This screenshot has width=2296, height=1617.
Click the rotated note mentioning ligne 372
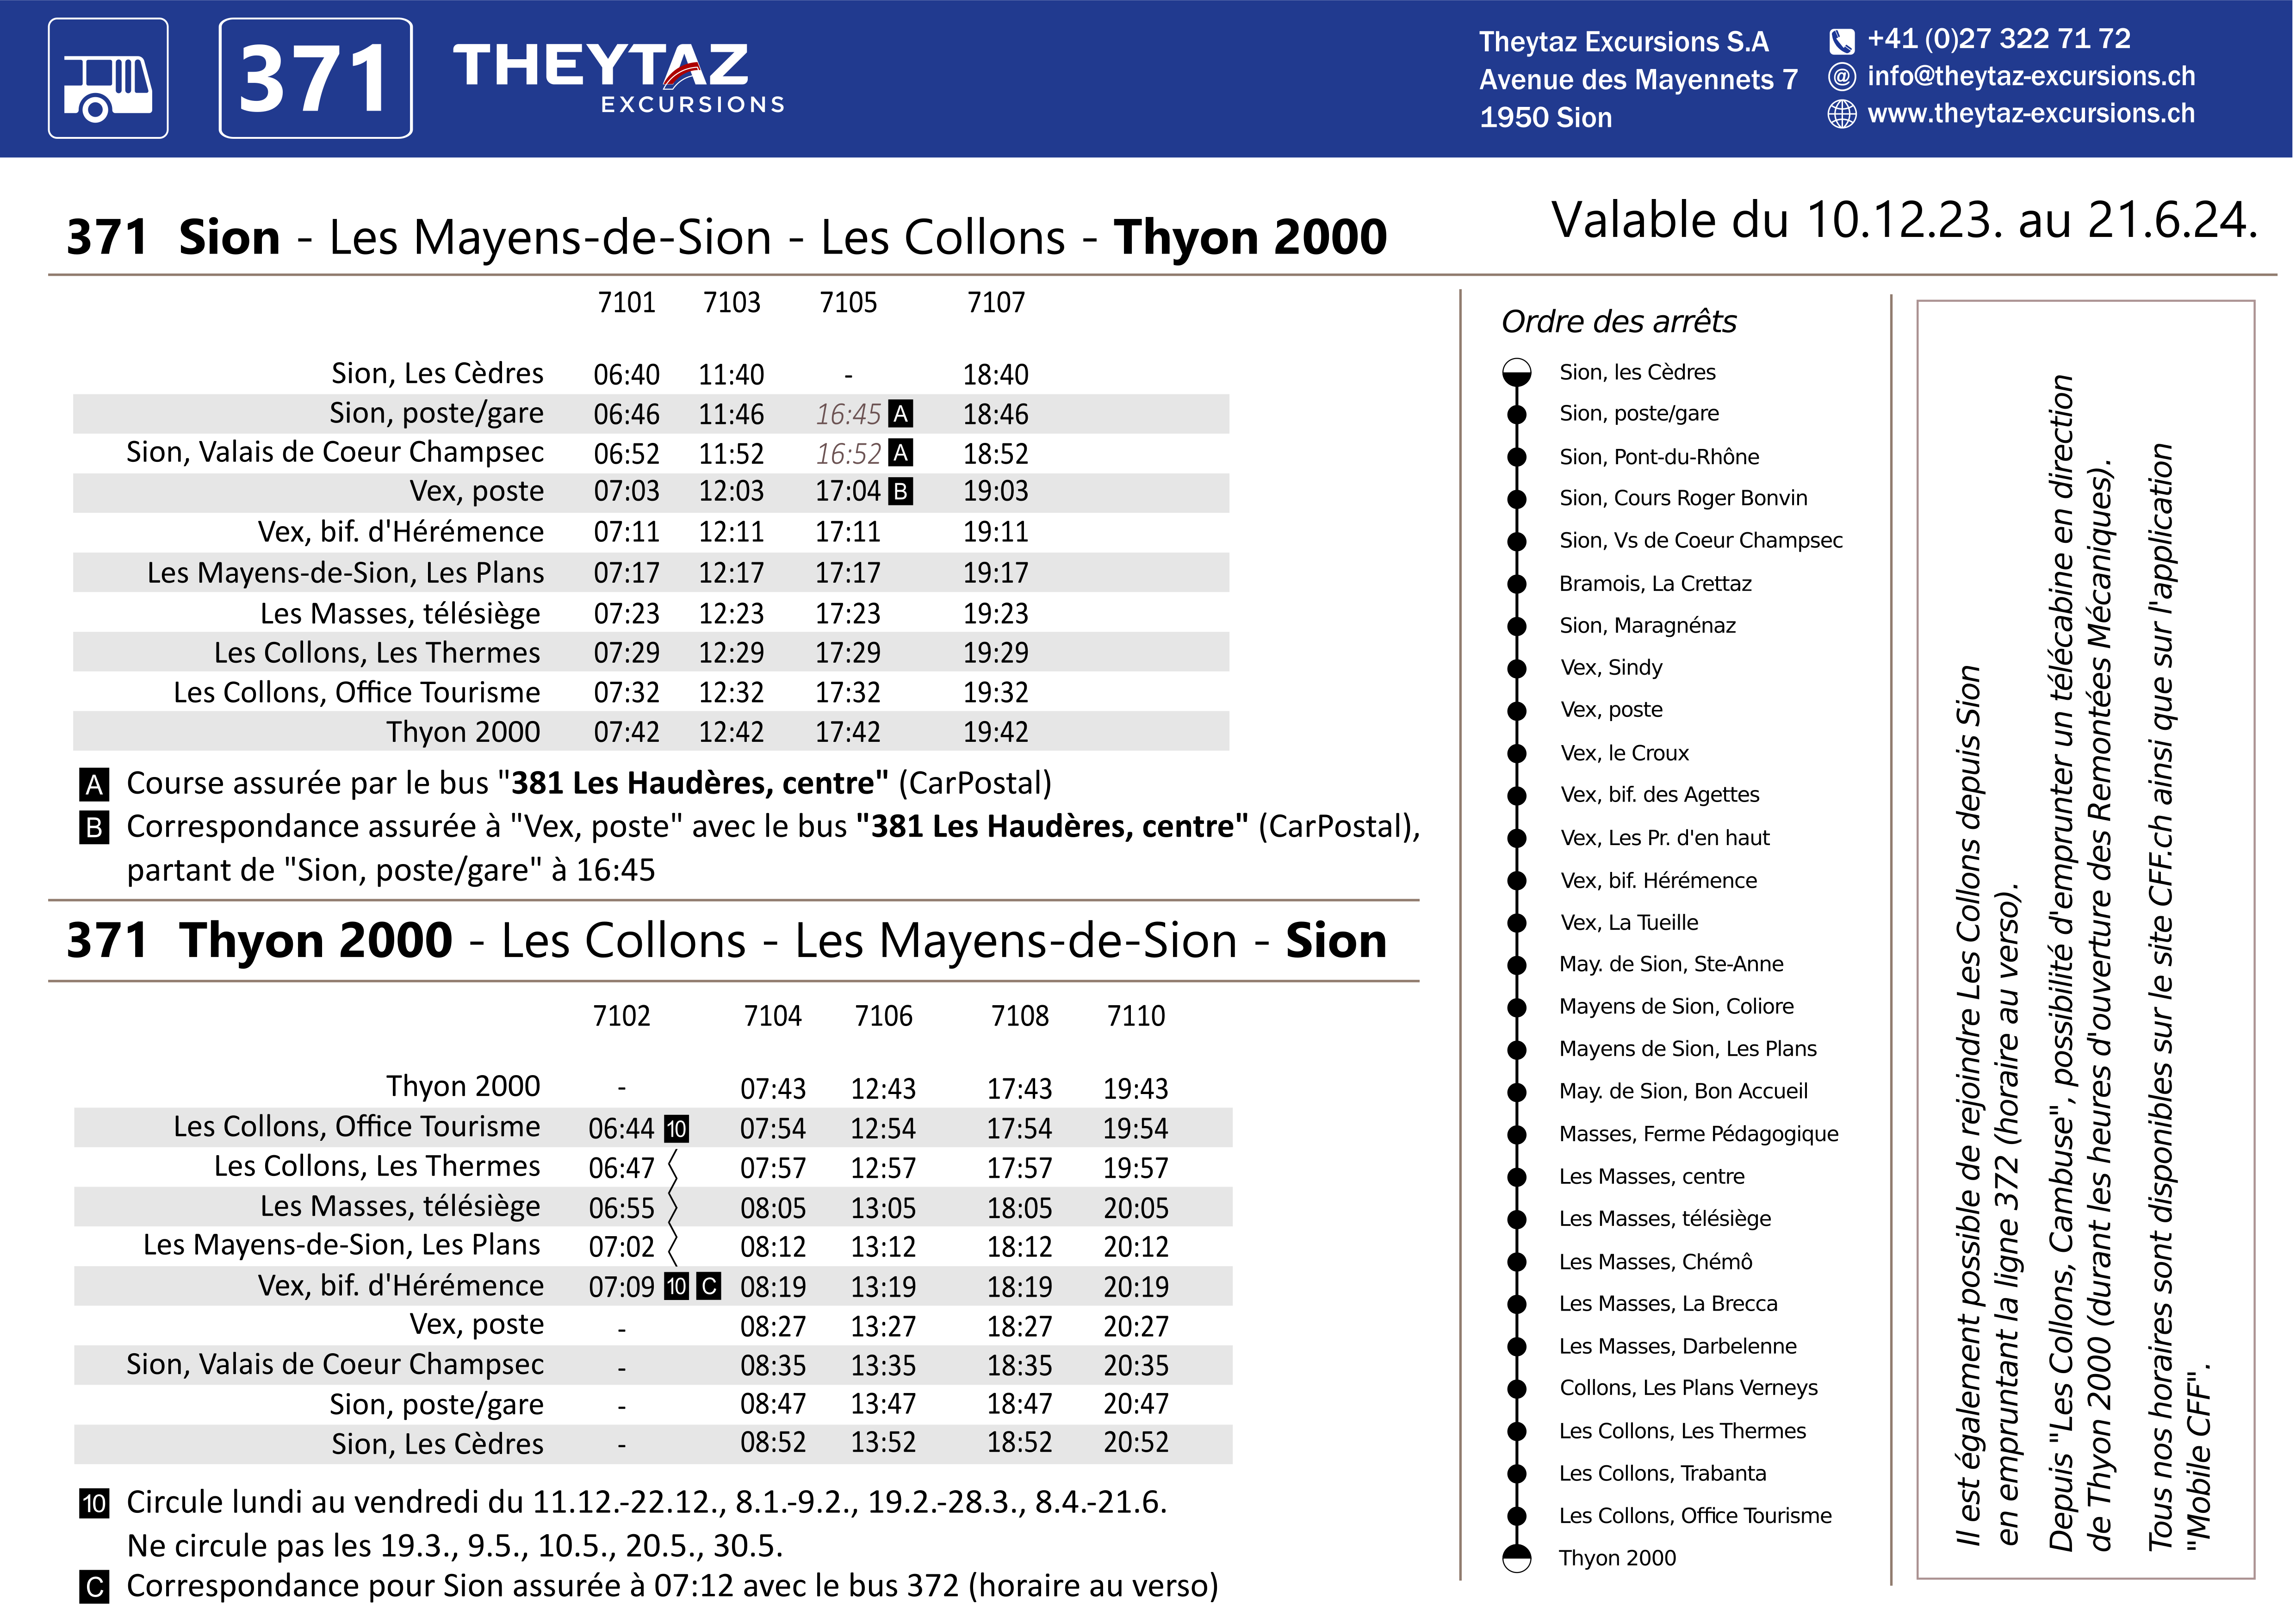pyautogui.click(x=1988, y=1107)
